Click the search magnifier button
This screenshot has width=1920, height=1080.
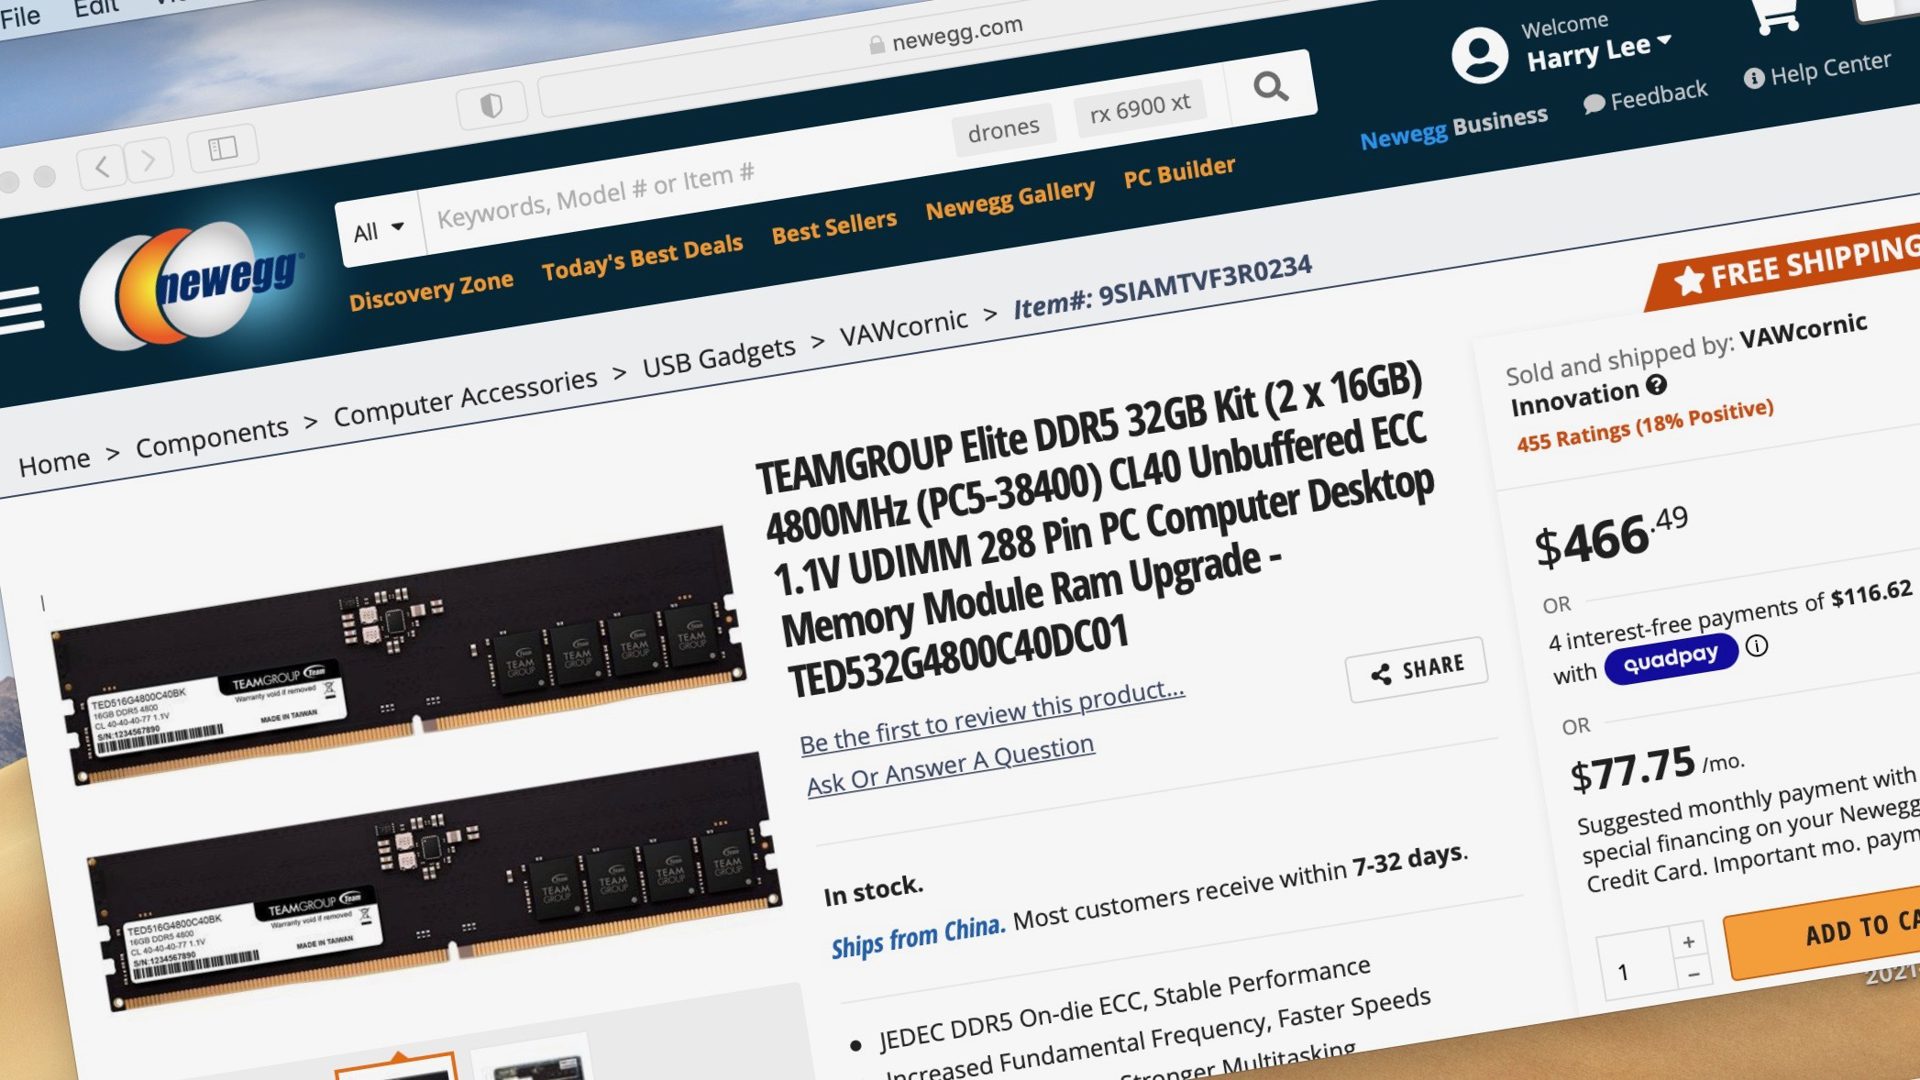pos(1270,87)
